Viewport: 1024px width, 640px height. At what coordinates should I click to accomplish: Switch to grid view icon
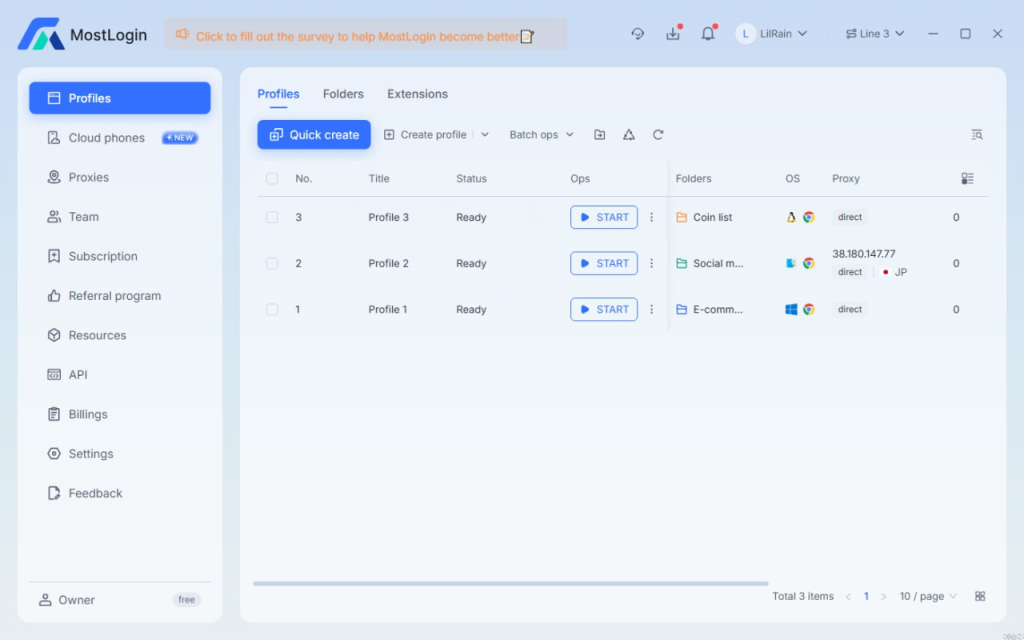[x=980, y=596]
